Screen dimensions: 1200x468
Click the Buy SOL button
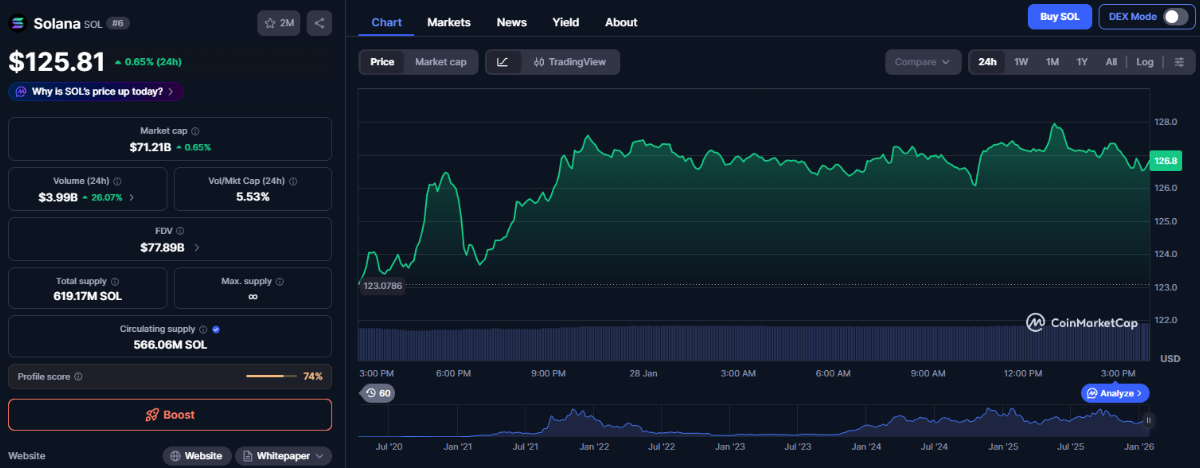coord(1059,17)
